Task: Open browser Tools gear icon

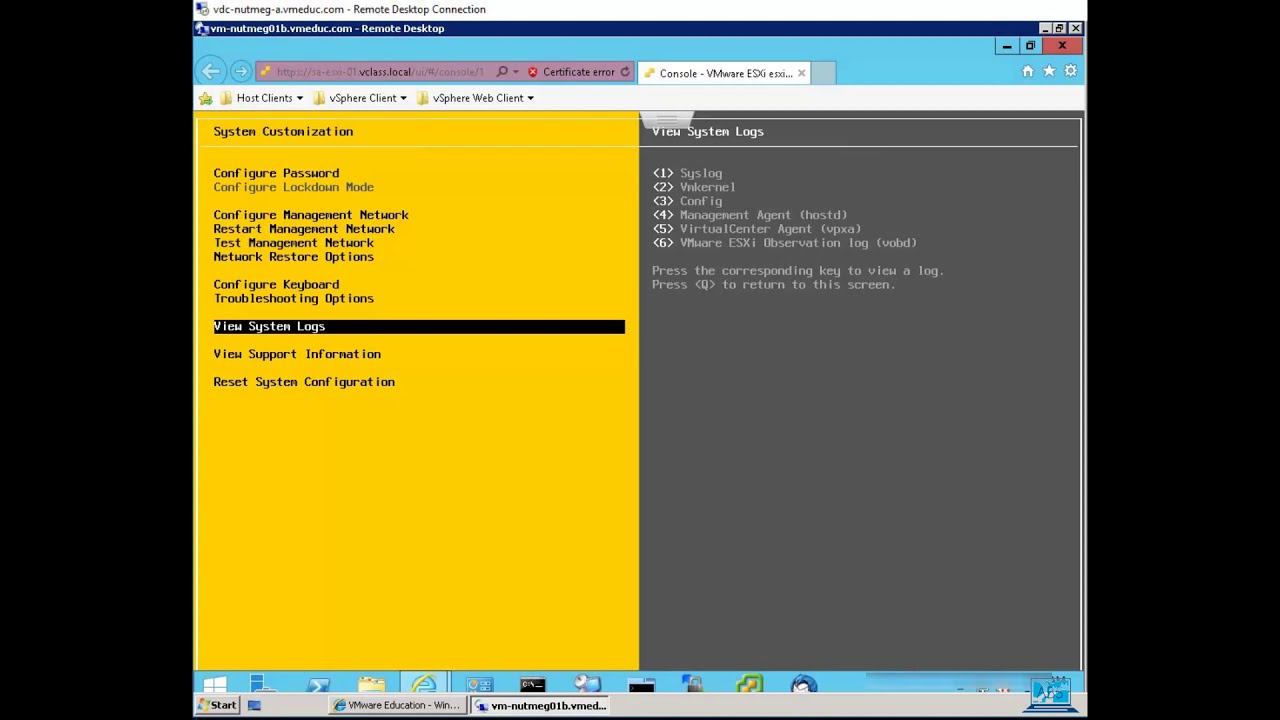Action: click(1070, 71)
